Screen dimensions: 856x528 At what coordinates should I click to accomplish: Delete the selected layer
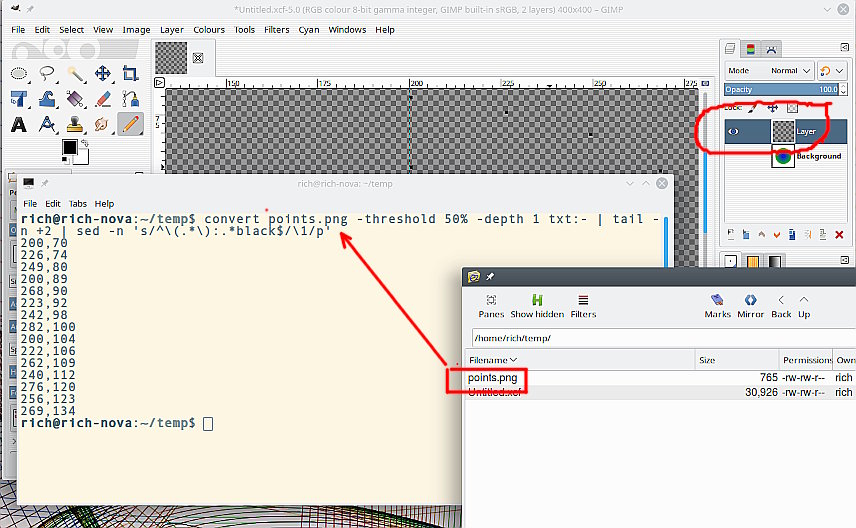coord(840,235)
